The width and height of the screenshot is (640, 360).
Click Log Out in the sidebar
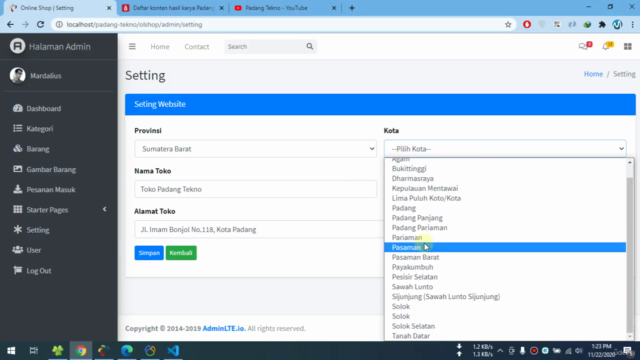39,271
